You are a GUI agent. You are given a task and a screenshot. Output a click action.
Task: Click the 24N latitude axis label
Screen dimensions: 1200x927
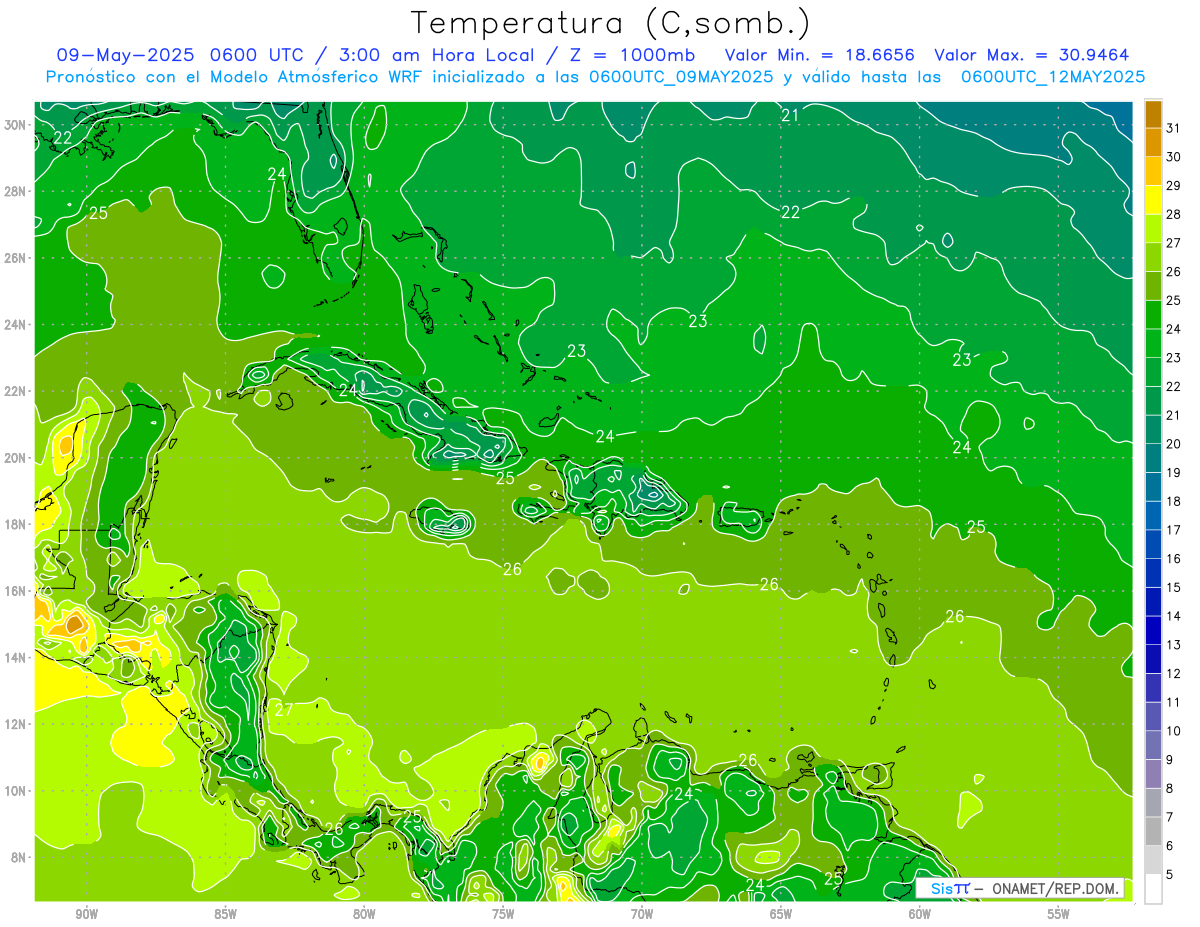15,325
